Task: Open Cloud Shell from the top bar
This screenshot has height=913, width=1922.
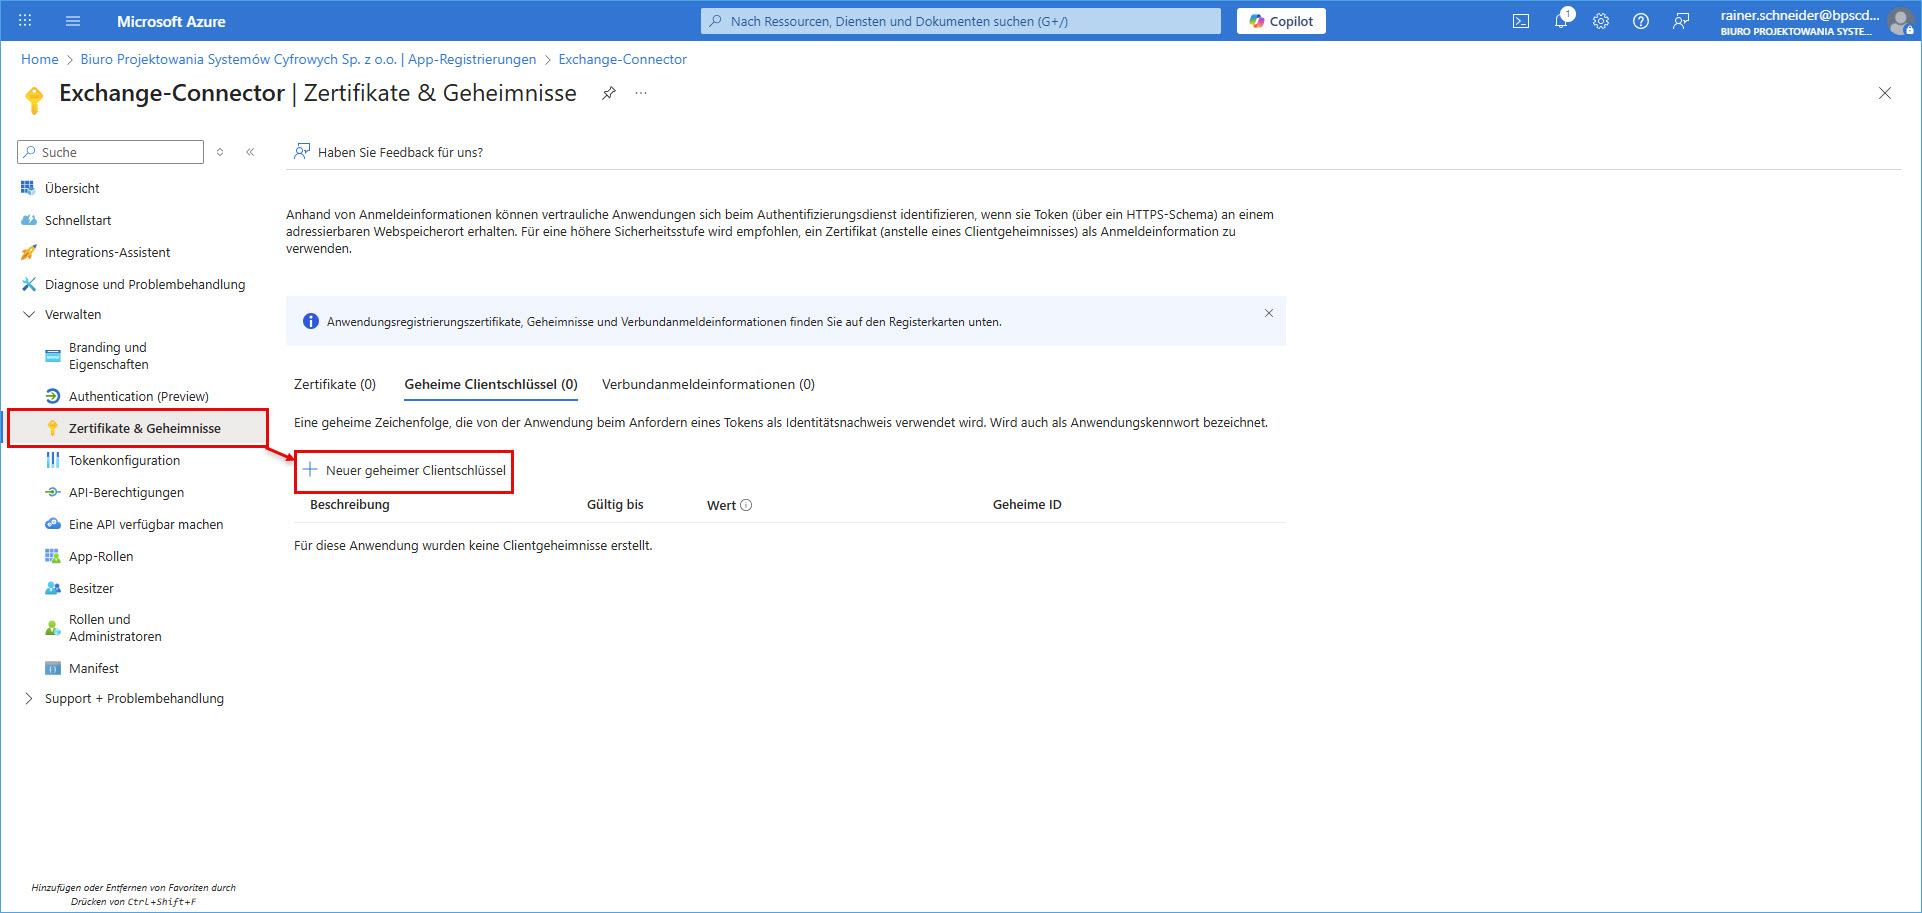Action: [x=1521, y=21]
